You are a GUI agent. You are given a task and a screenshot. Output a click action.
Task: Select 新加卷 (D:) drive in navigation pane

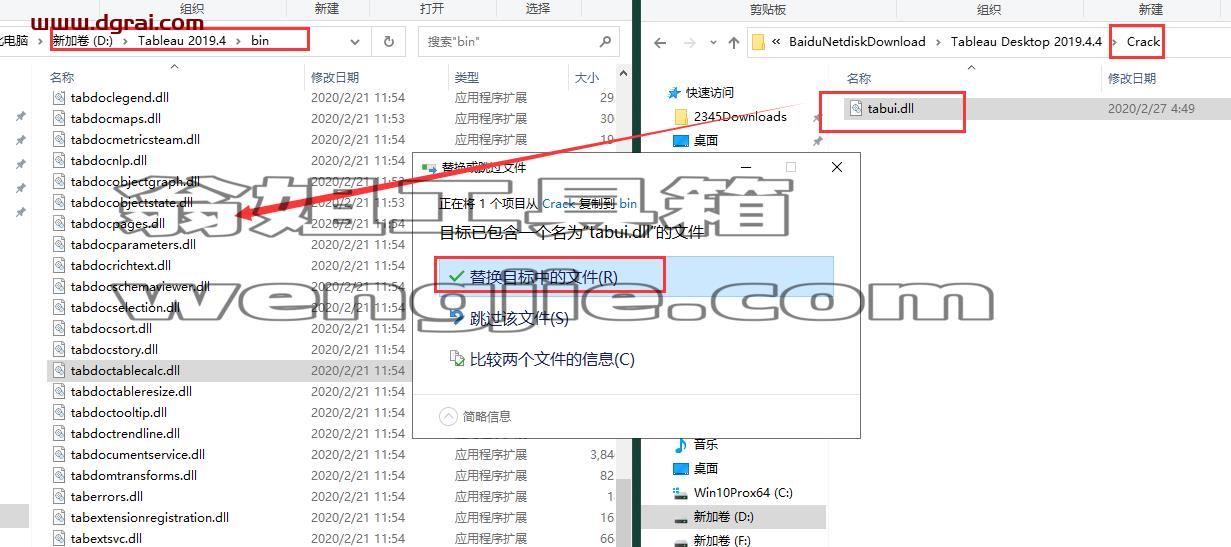724,517
